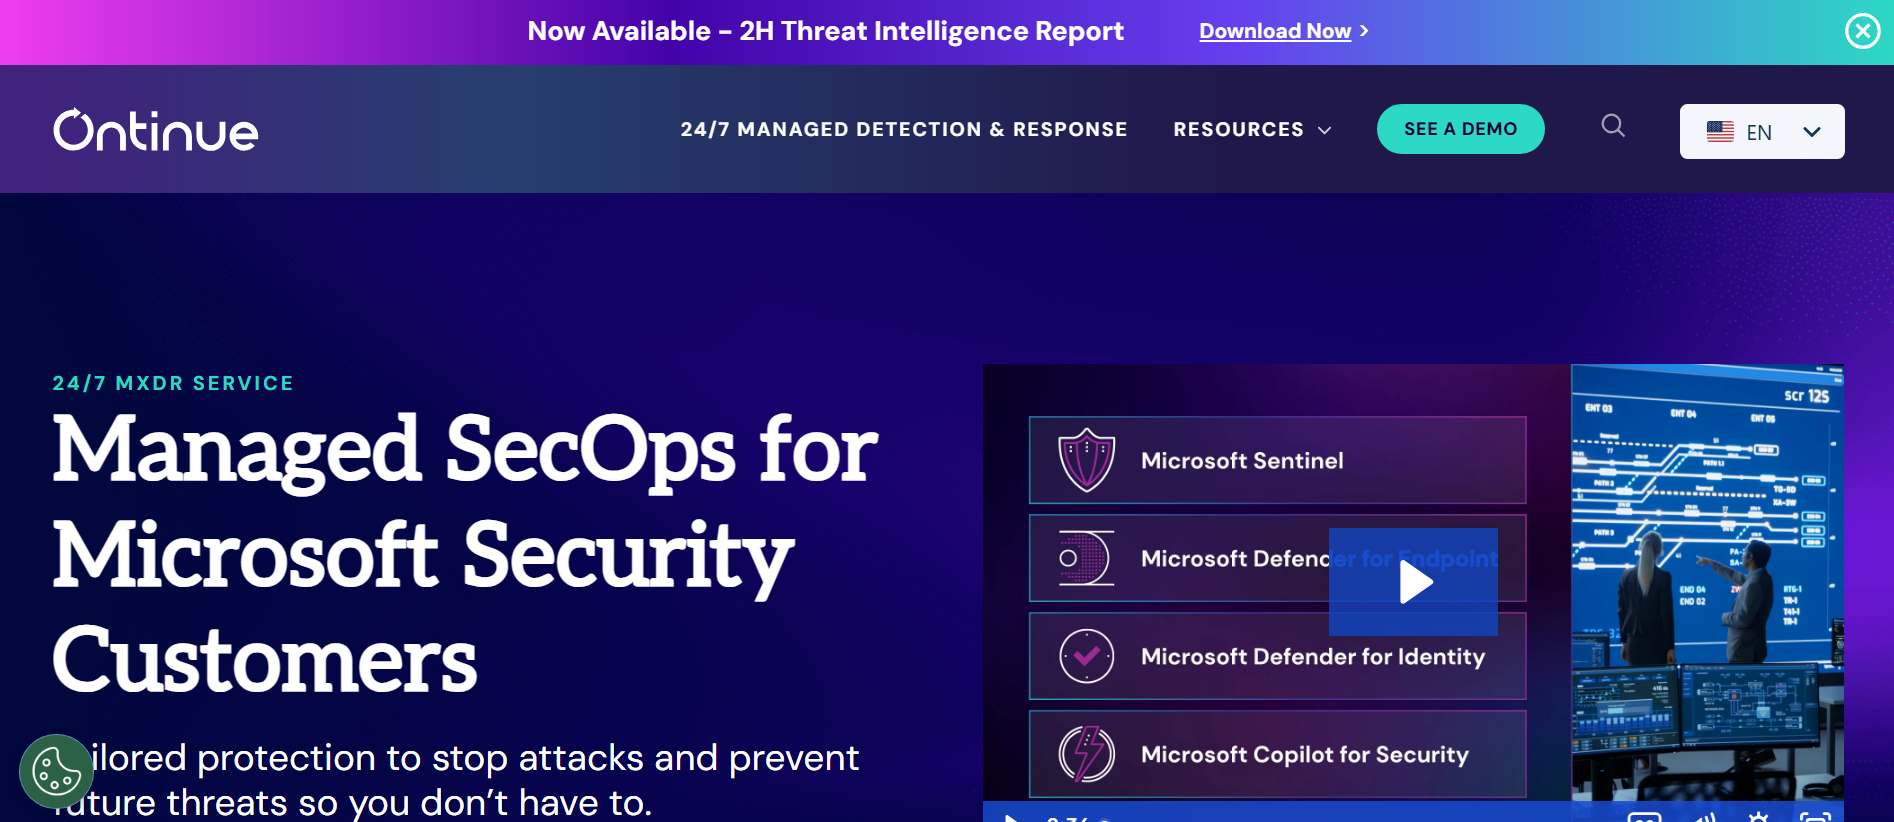The image size is (1894, 822).
Task: Click the See a Demo button
Action: tap(1461, 129)
